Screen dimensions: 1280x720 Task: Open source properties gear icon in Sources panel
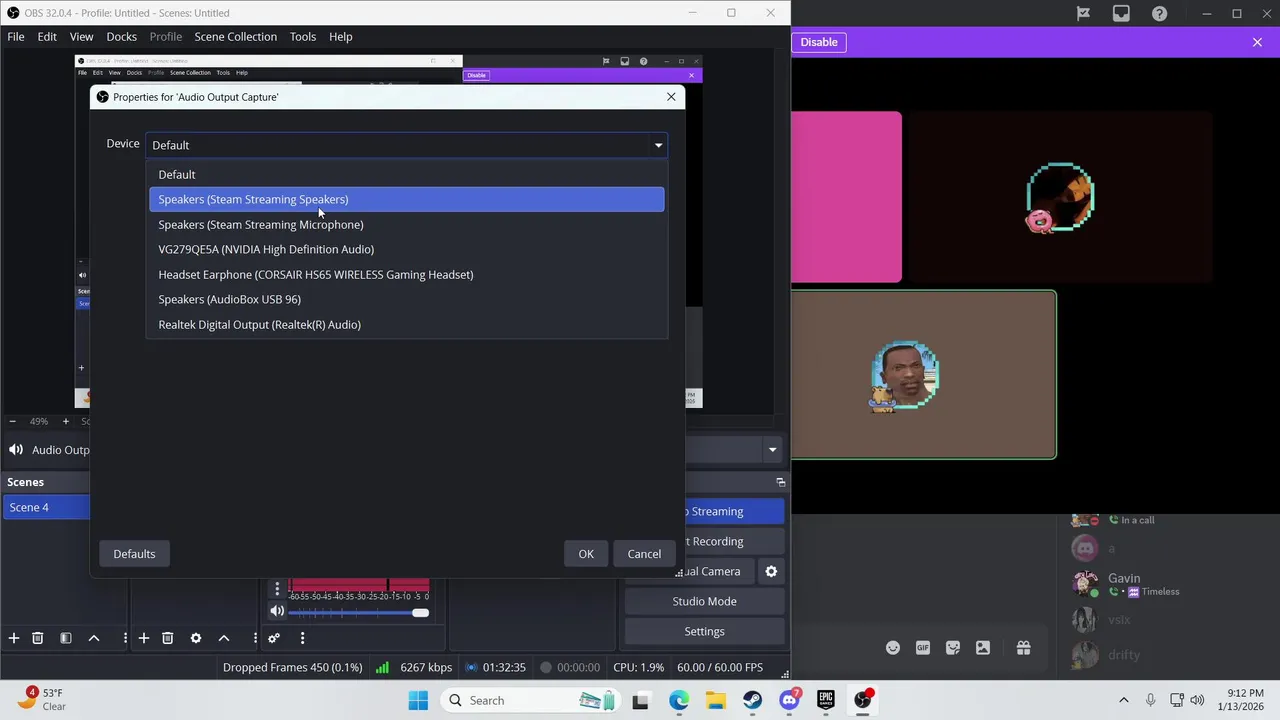click(196, 638)
